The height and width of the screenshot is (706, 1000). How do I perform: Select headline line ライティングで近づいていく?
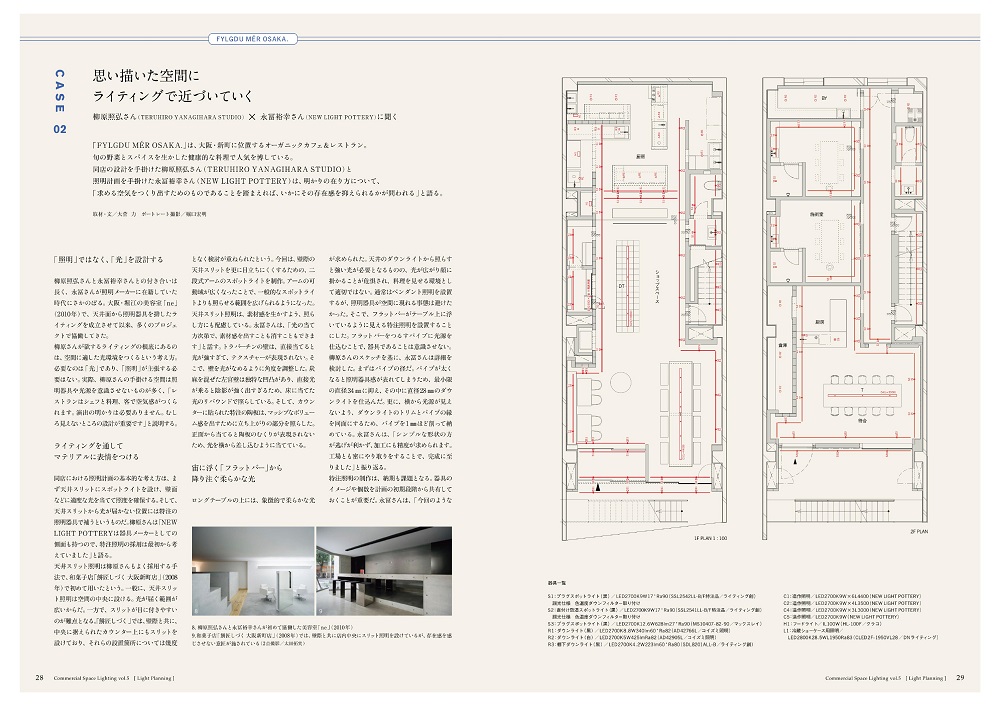click(x=173, y=96)
